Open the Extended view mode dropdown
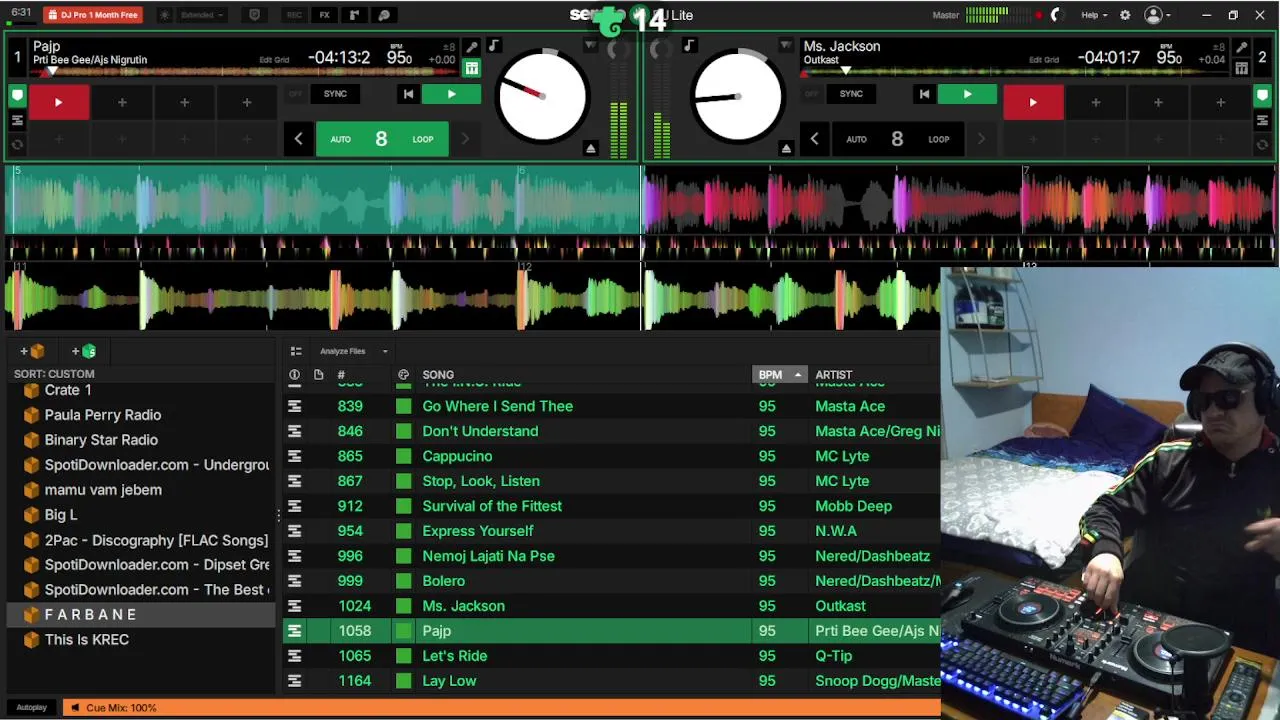The height and width of the screenshot is (720, 1280). click(x=202, y=15)
